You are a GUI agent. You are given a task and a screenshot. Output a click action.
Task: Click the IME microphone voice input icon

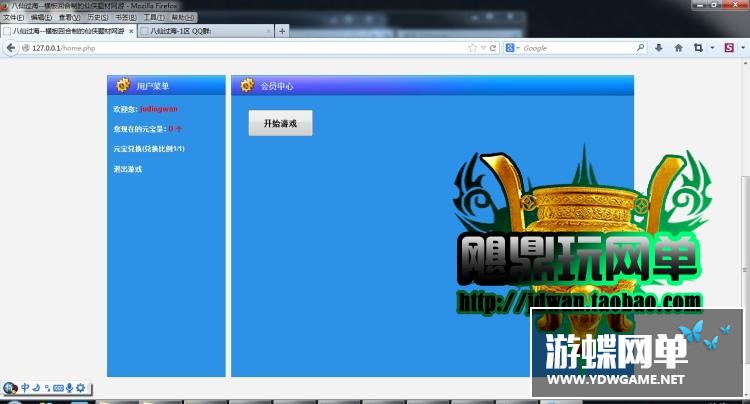(69, 388)
